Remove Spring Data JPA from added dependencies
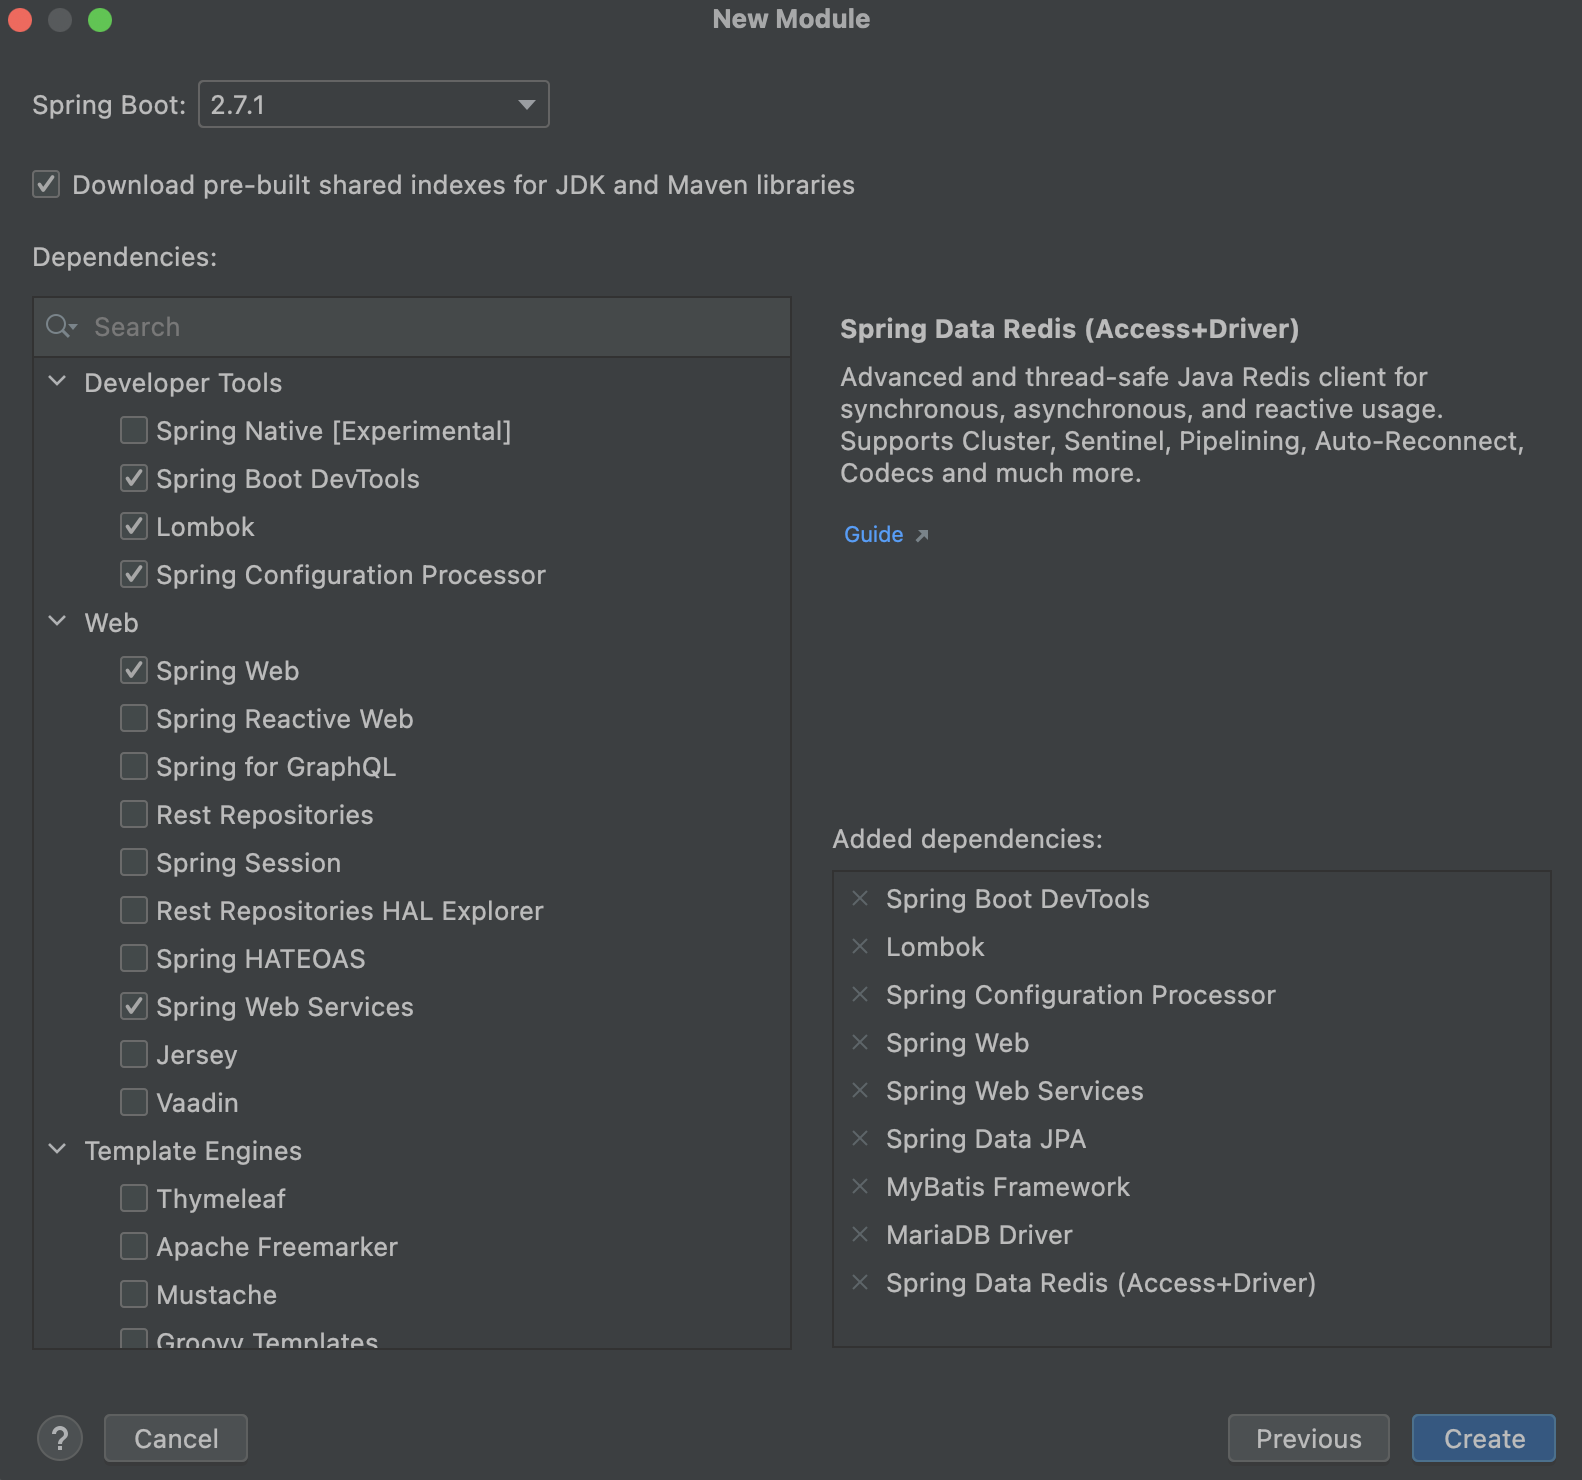Viewport: 1582px width, 1480px height. [x=859, y=1138]
